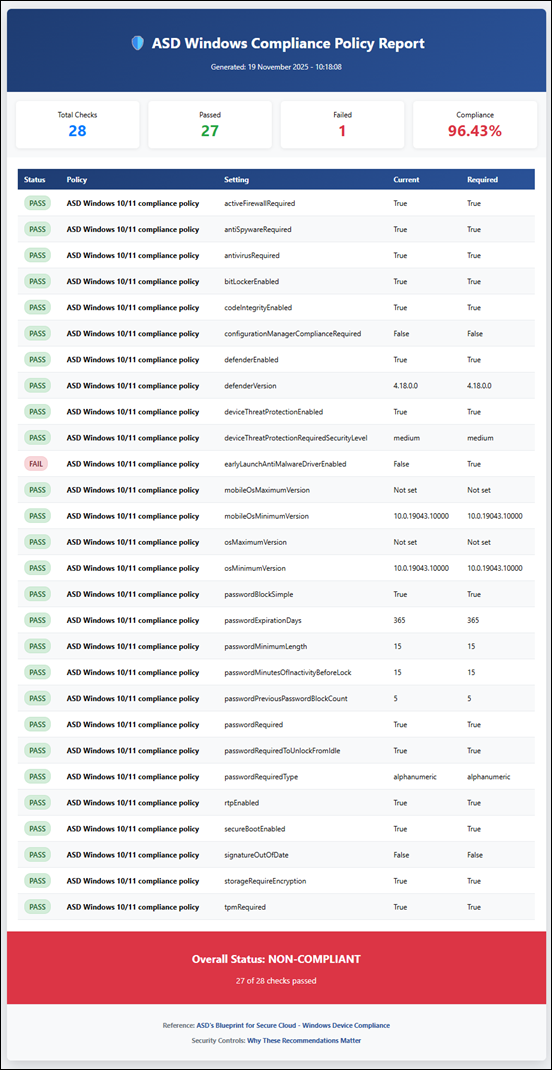552x1070 pixels.
Task: Click current value 365 for passwordExpirationDays
Action: [399, 620]
